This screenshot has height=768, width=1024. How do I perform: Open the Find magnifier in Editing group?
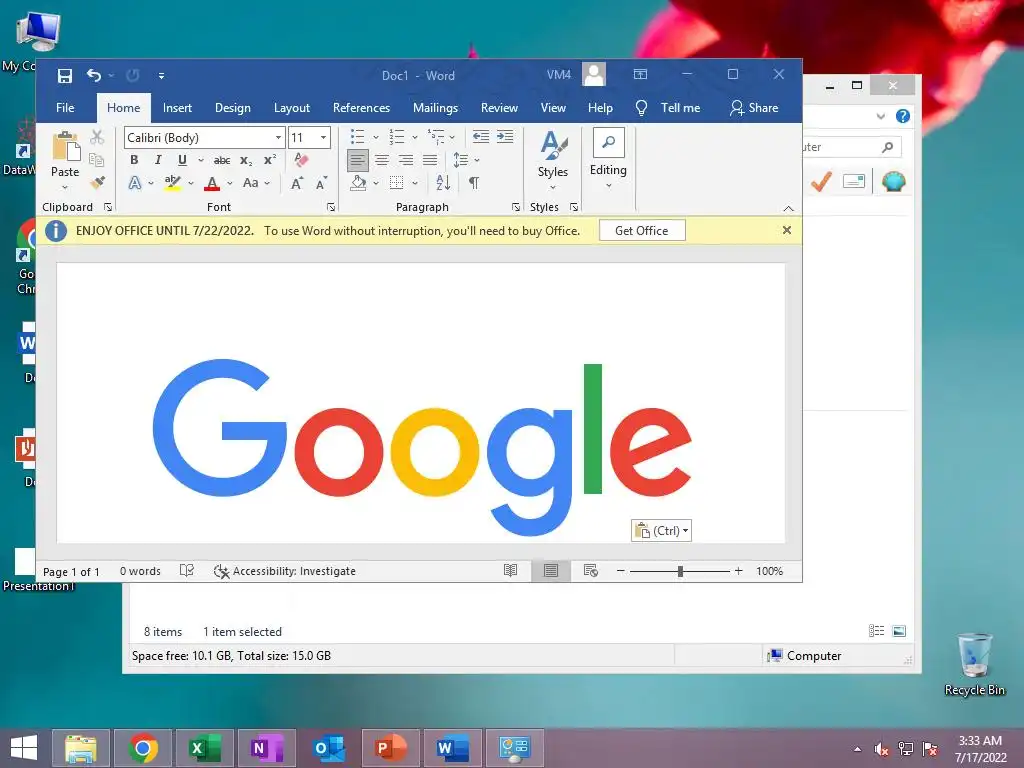pyautogui.click(x=608, y=142)
